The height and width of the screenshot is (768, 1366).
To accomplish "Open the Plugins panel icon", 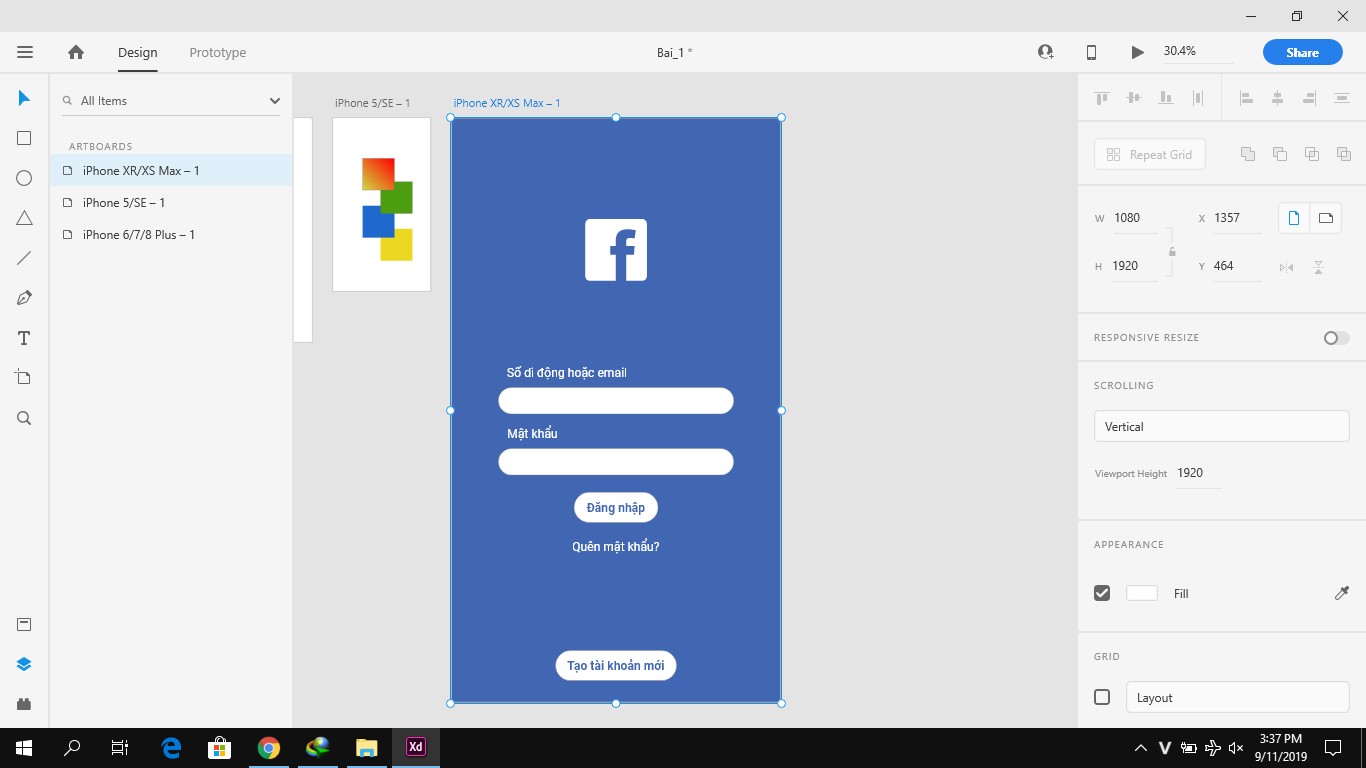I will click(x=24, y=704).
